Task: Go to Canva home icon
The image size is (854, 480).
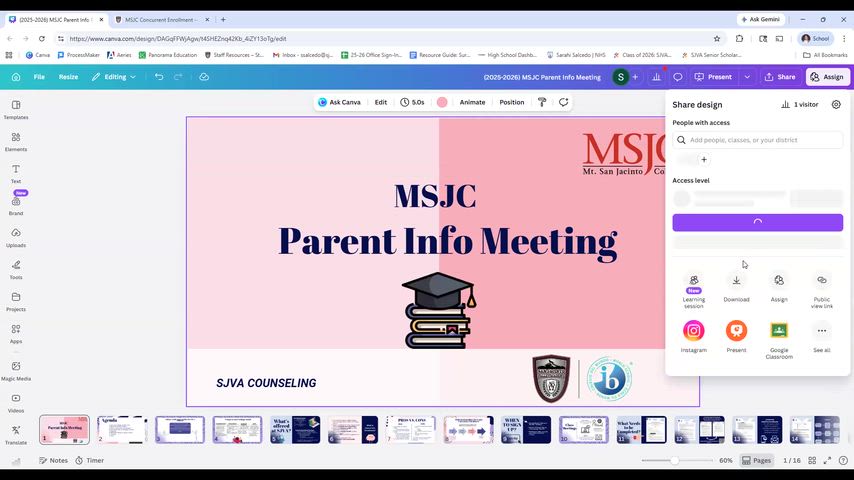Action: click(16, 77)
